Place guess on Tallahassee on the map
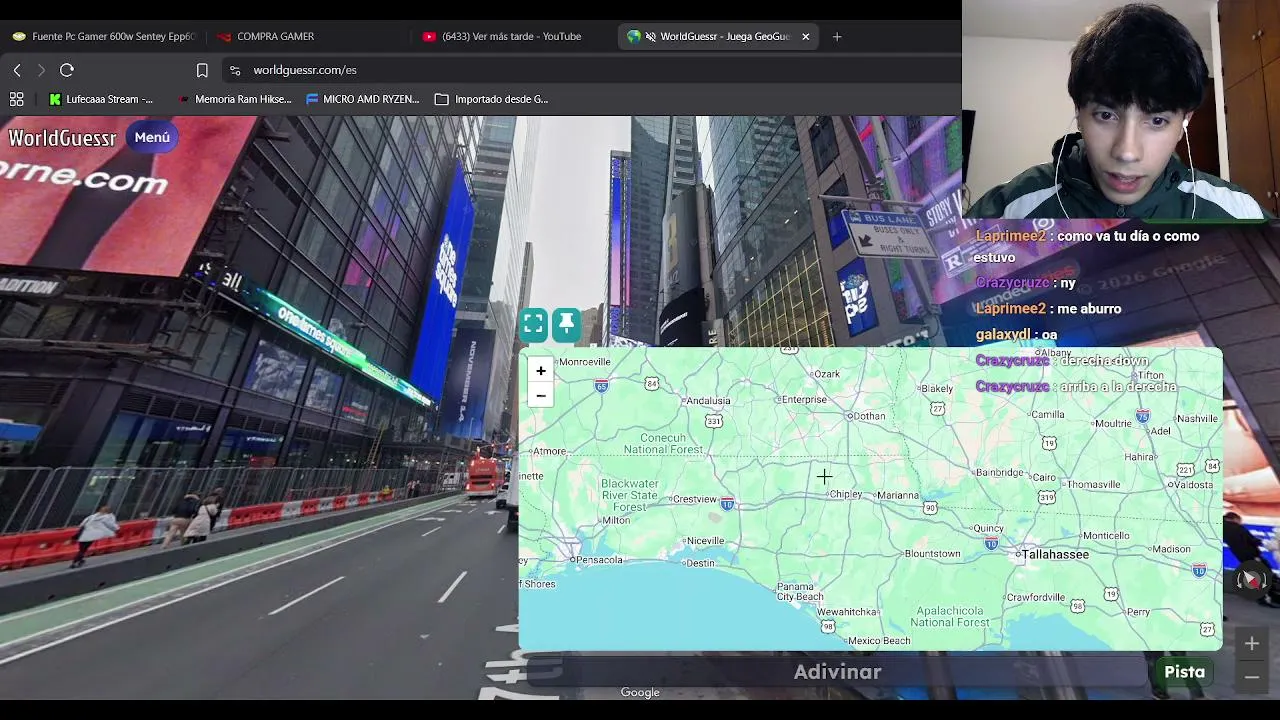Screen dimensions: 1280x720 point(1055,554)
